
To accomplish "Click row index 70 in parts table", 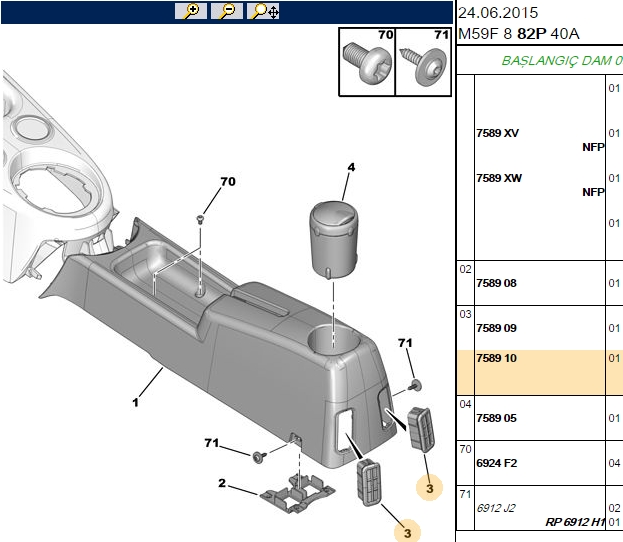I will [x=465, y=449].
